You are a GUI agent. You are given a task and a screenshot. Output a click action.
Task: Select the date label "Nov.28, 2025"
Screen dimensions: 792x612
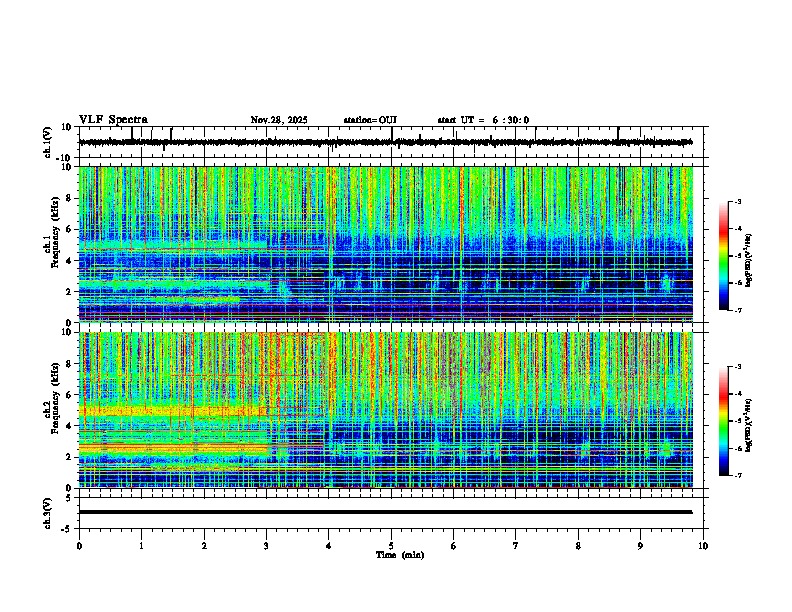tap(279, 120)
